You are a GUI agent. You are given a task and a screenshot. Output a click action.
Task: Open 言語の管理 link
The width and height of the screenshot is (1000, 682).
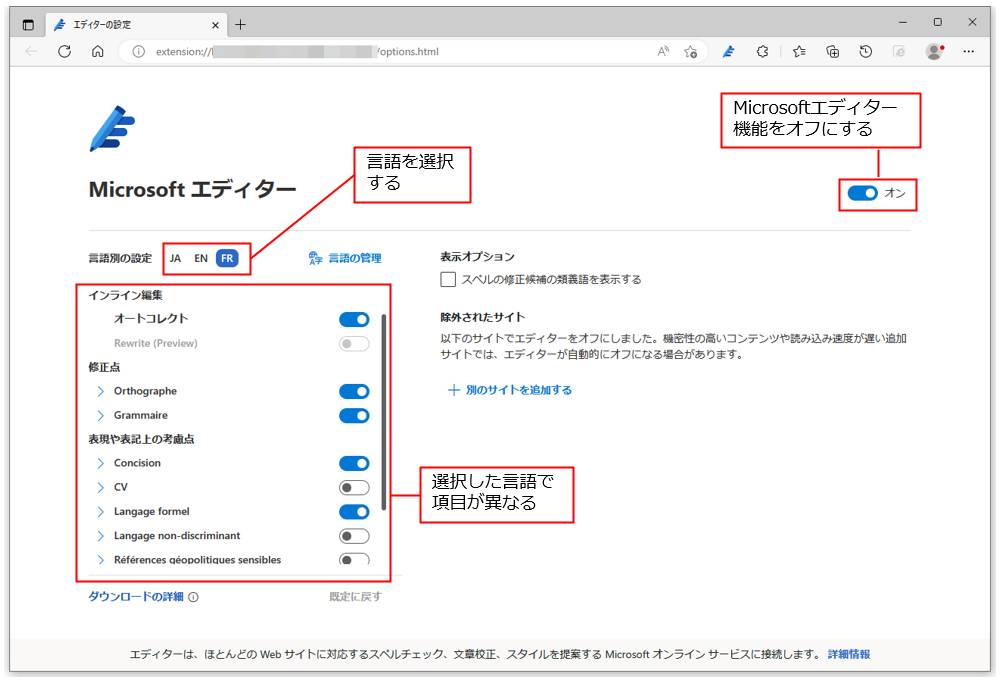point(345,258)
